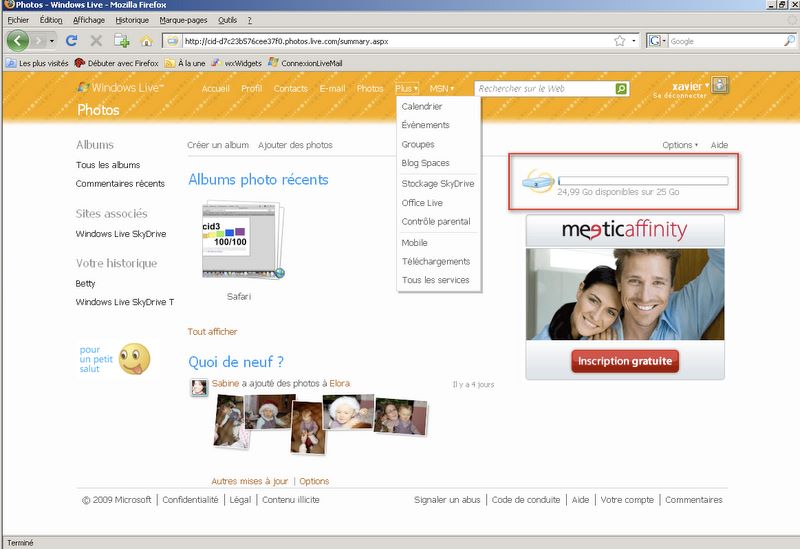Open the E-mail link
The height and width of the screenshot is (549, 800).
tap(333, 88)
